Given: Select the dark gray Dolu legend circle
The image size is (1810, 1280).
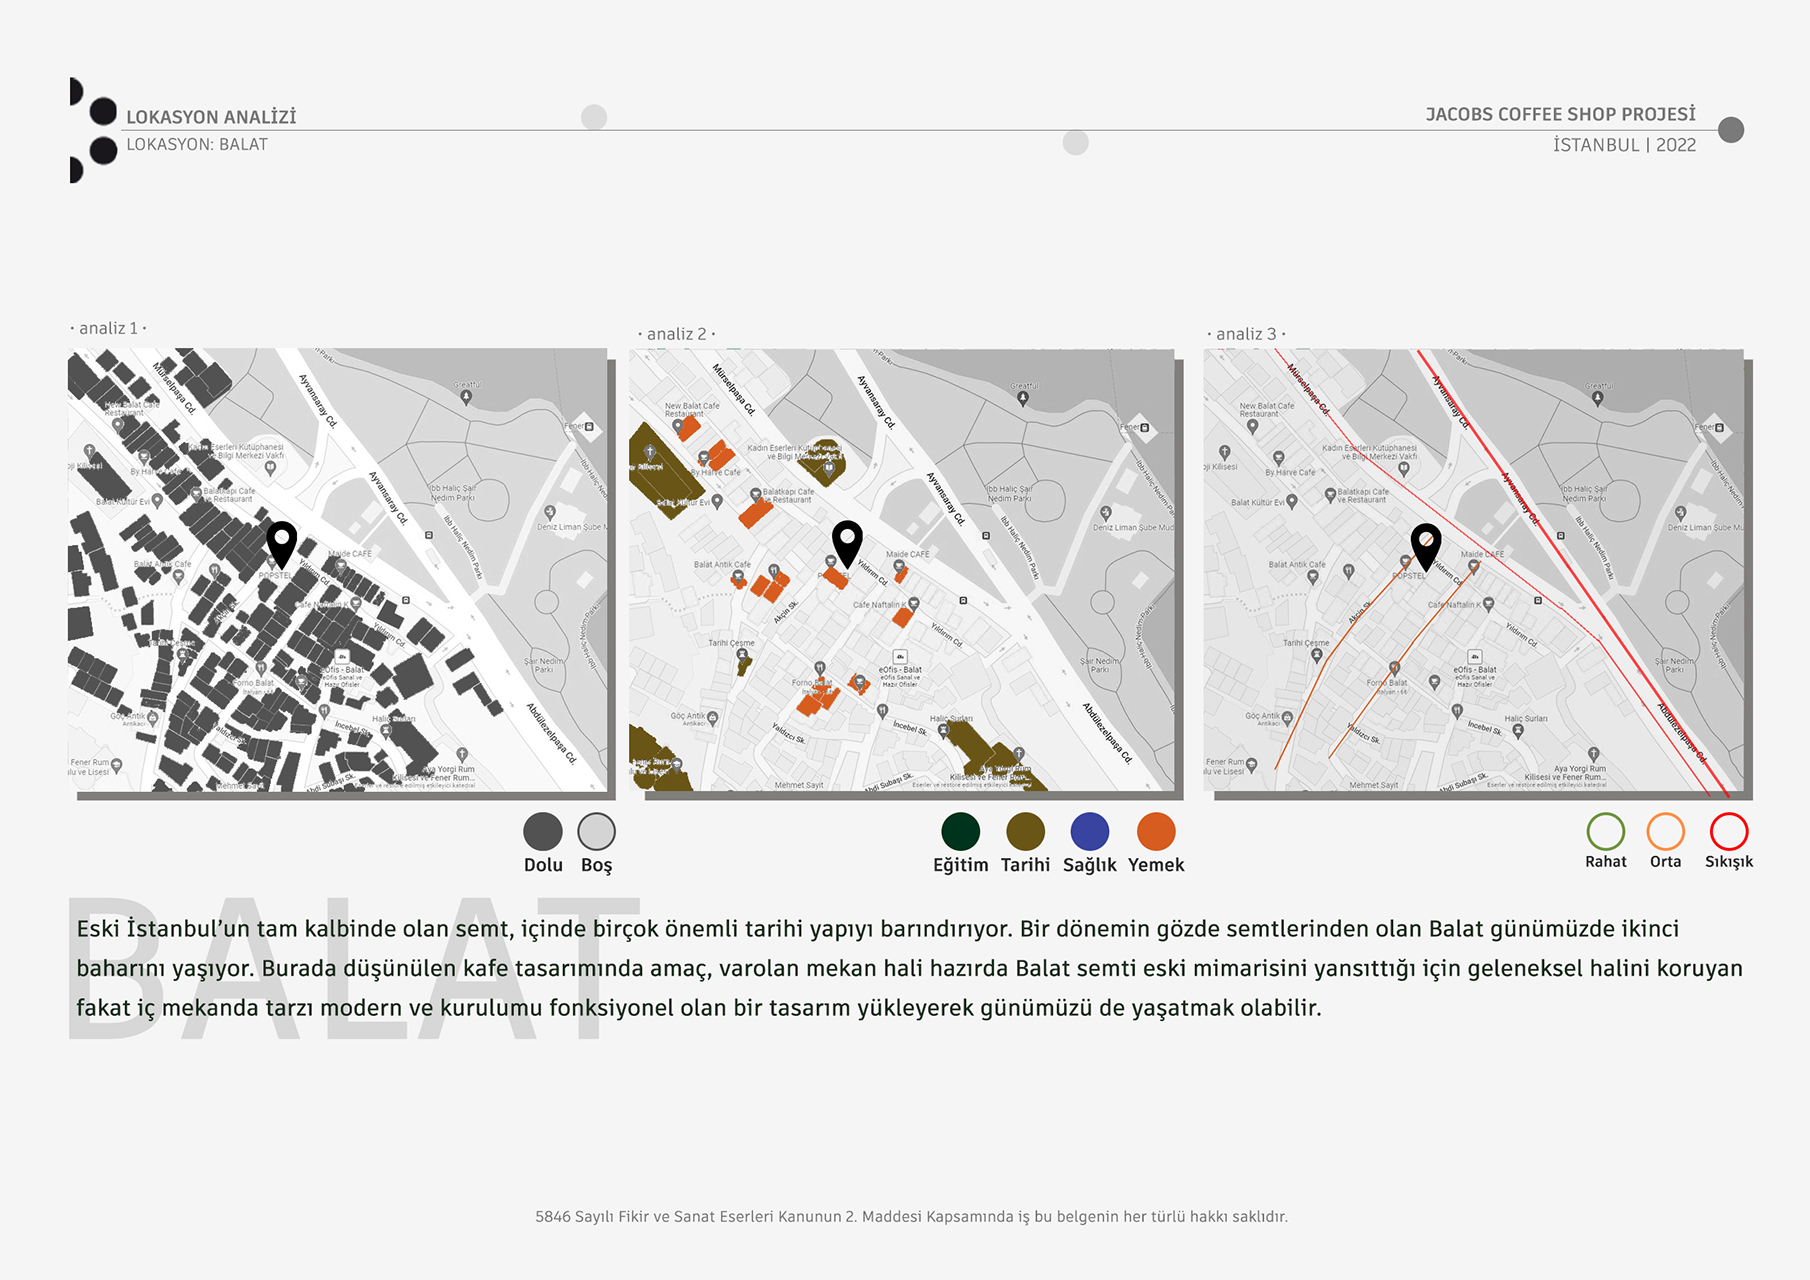Looking at the screenshot, I should coord(543,832).
